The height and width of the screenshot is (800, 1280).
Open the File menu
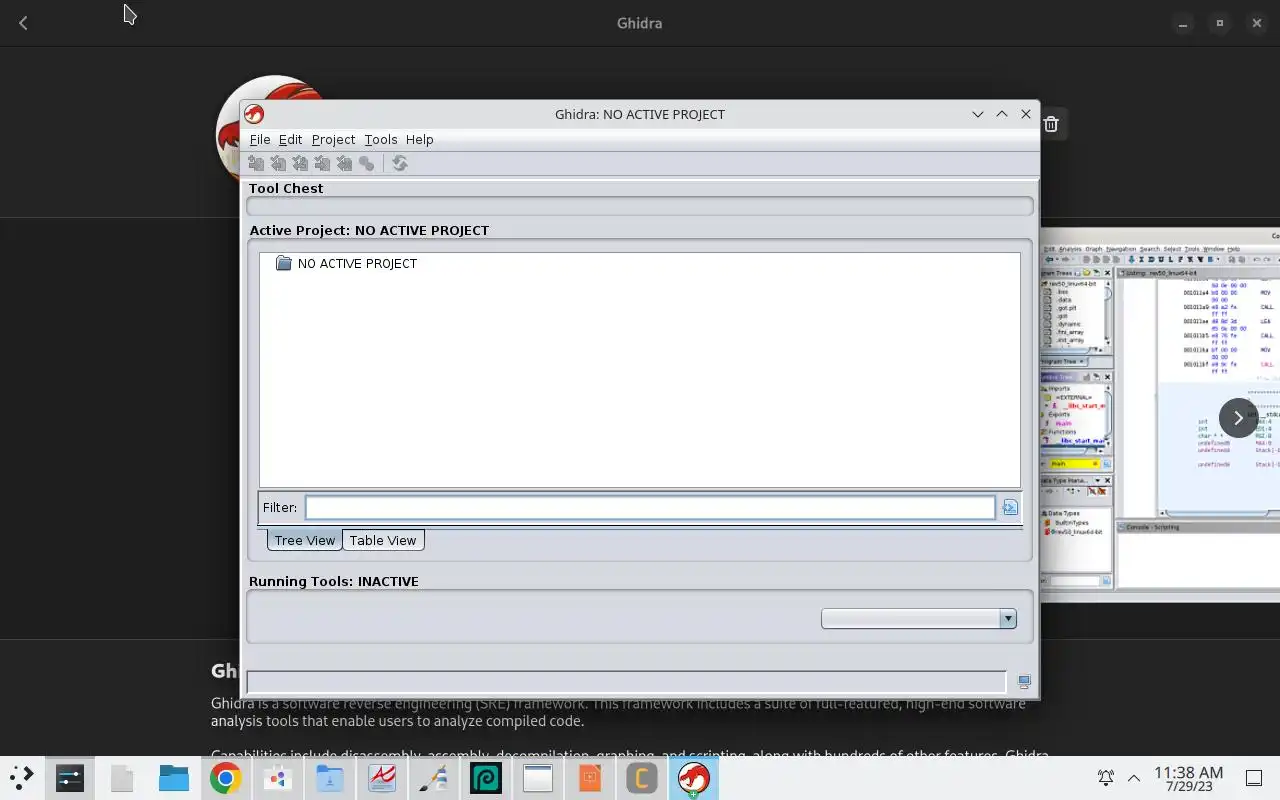click(x=260, y=139)
